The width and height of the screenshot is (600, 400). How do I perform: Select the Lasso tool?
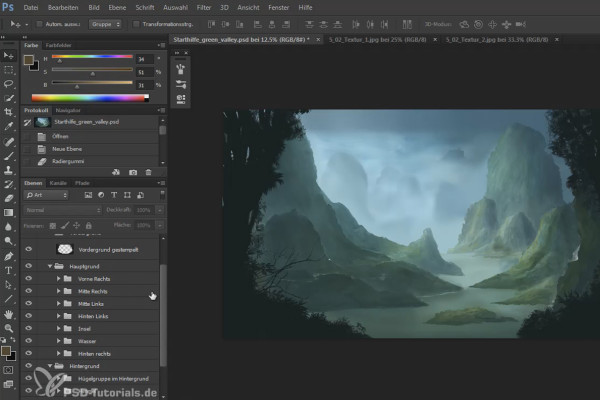8,84
